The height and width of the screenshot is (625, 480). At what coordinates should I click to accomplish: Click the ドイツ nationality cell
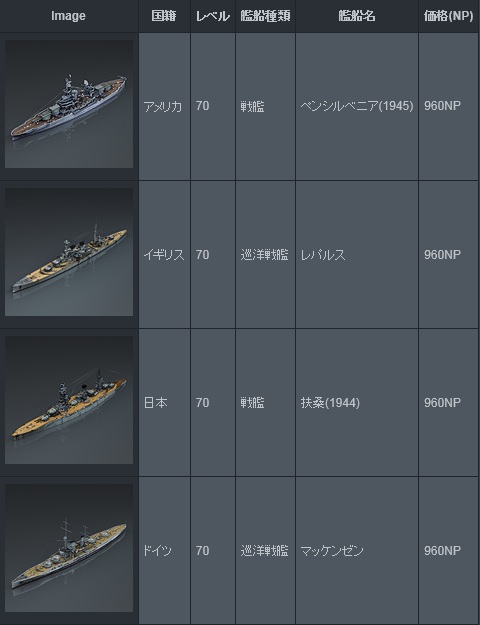[x=157, y=551]
